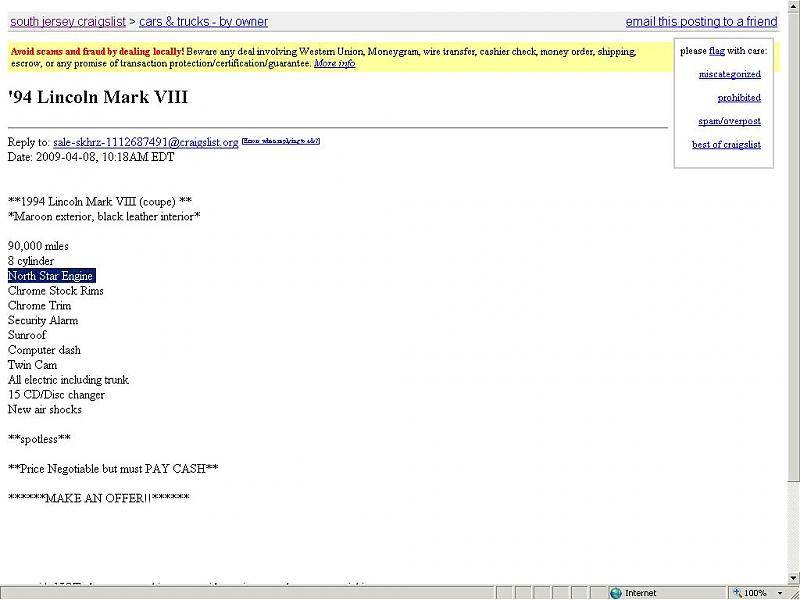
Task: Click the MAKE AN OFFER!! line
Action: [98, 498]
